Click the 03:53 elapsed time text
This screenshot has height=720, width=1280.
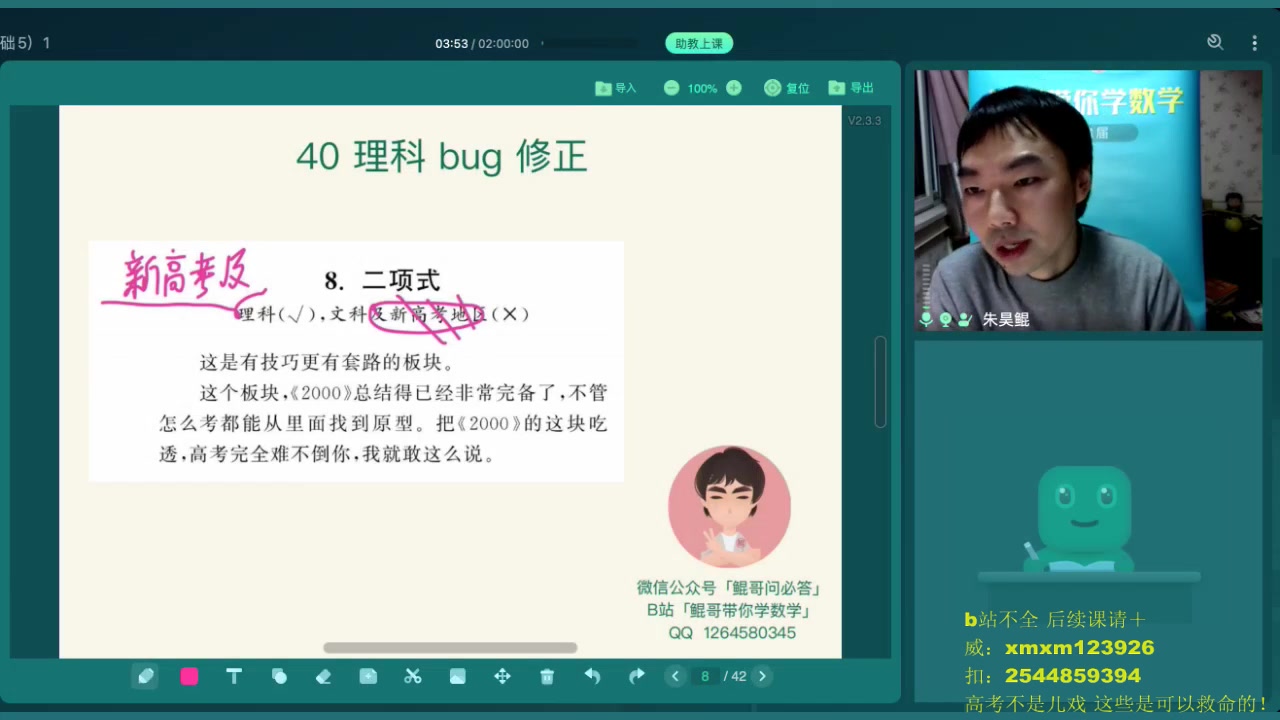click(451, 44)
